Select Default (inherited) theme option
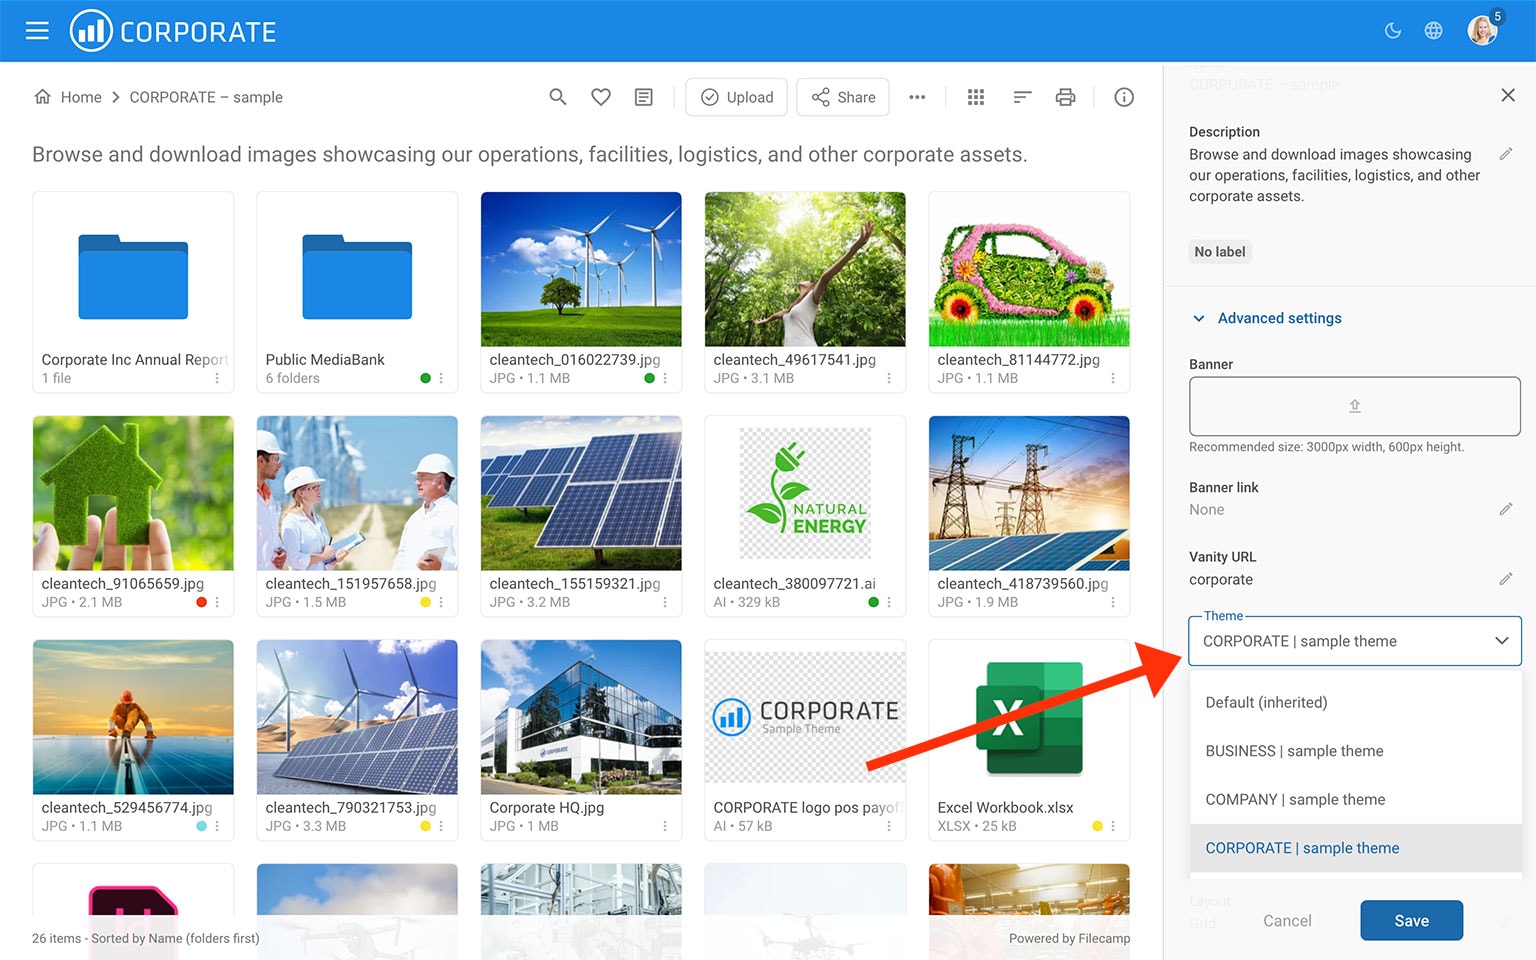The image size is (1536, 960). click(x=1356, y=703)
